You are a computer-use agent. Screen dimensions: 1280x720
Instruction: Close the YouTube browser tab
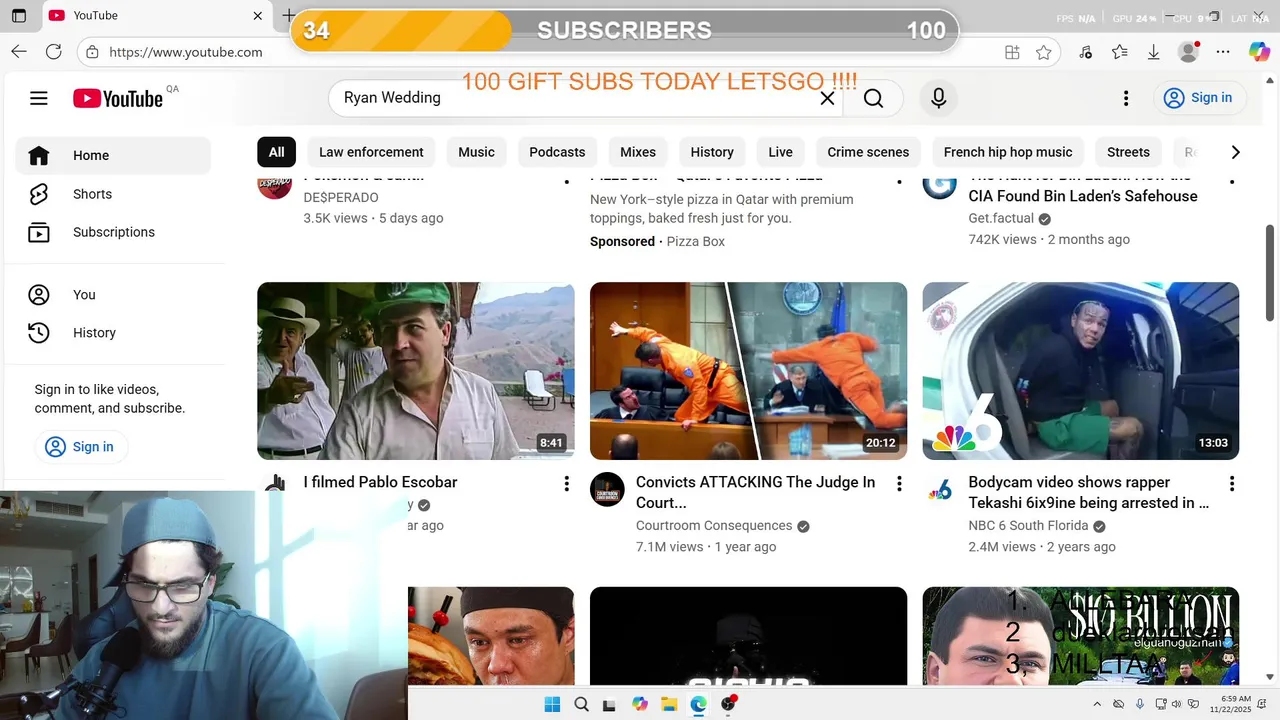coord(258,16)
